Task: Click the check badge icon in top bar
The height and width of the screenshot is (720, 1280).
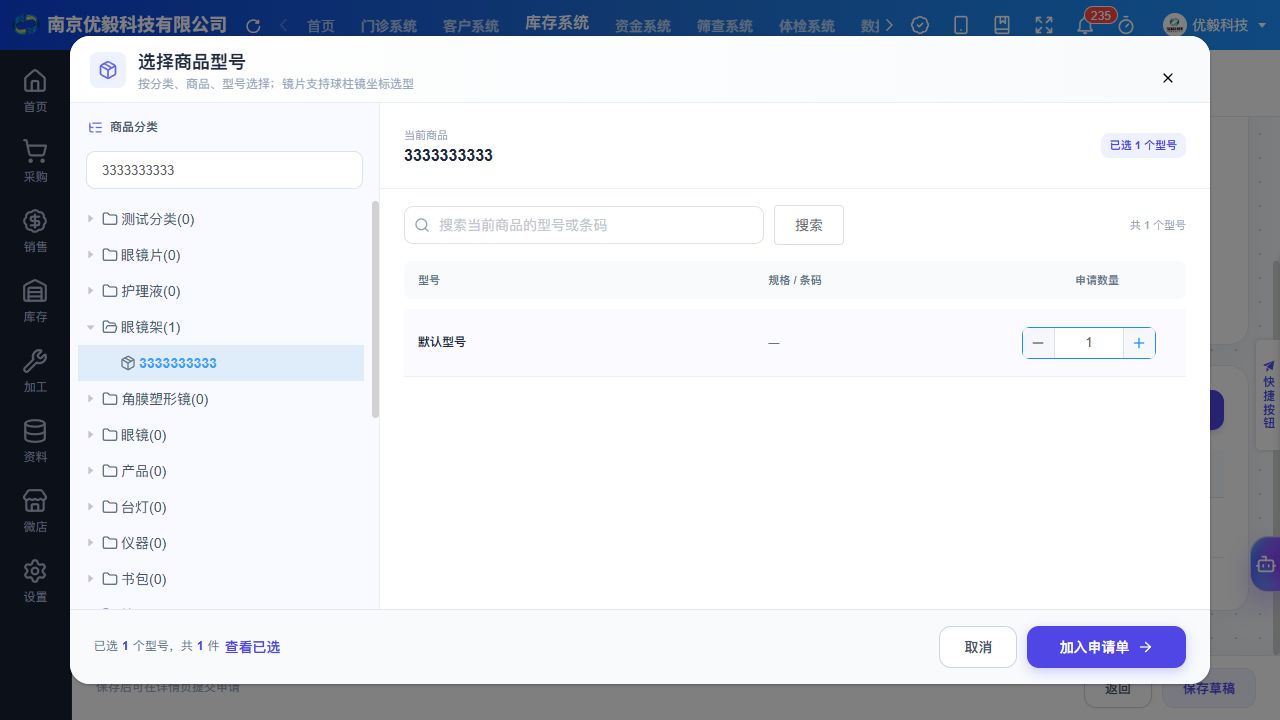Action: tap(920, 25)
